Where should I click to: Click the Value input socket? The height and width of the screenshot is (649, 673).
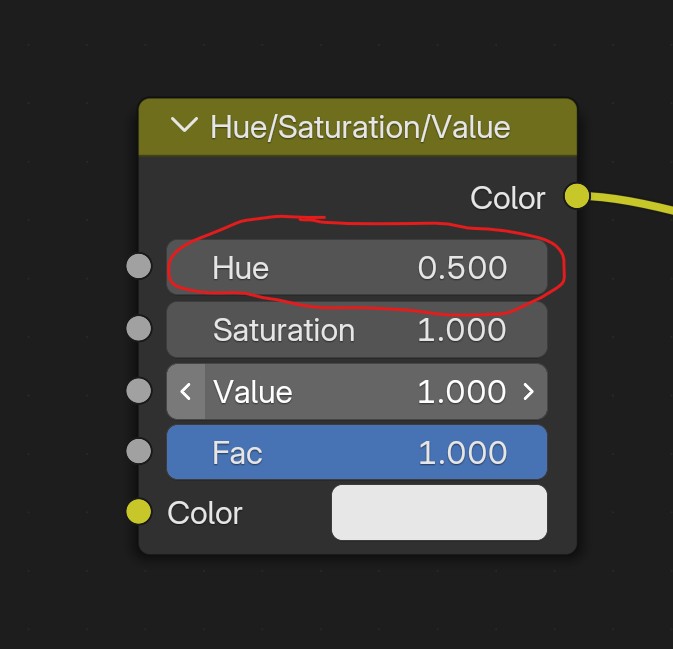139,391
